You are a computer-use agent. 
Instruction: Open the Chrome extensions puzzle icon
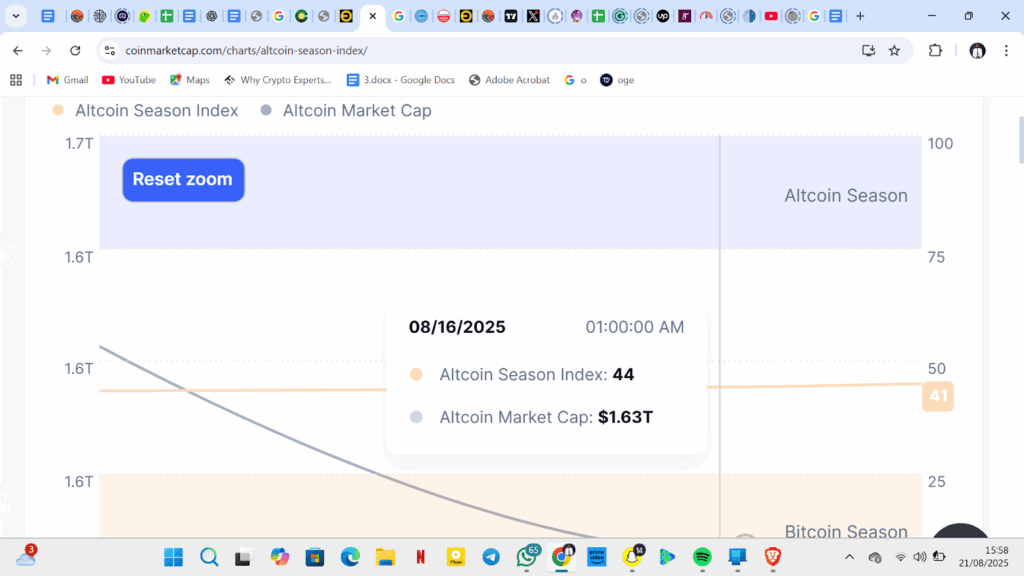936,50
